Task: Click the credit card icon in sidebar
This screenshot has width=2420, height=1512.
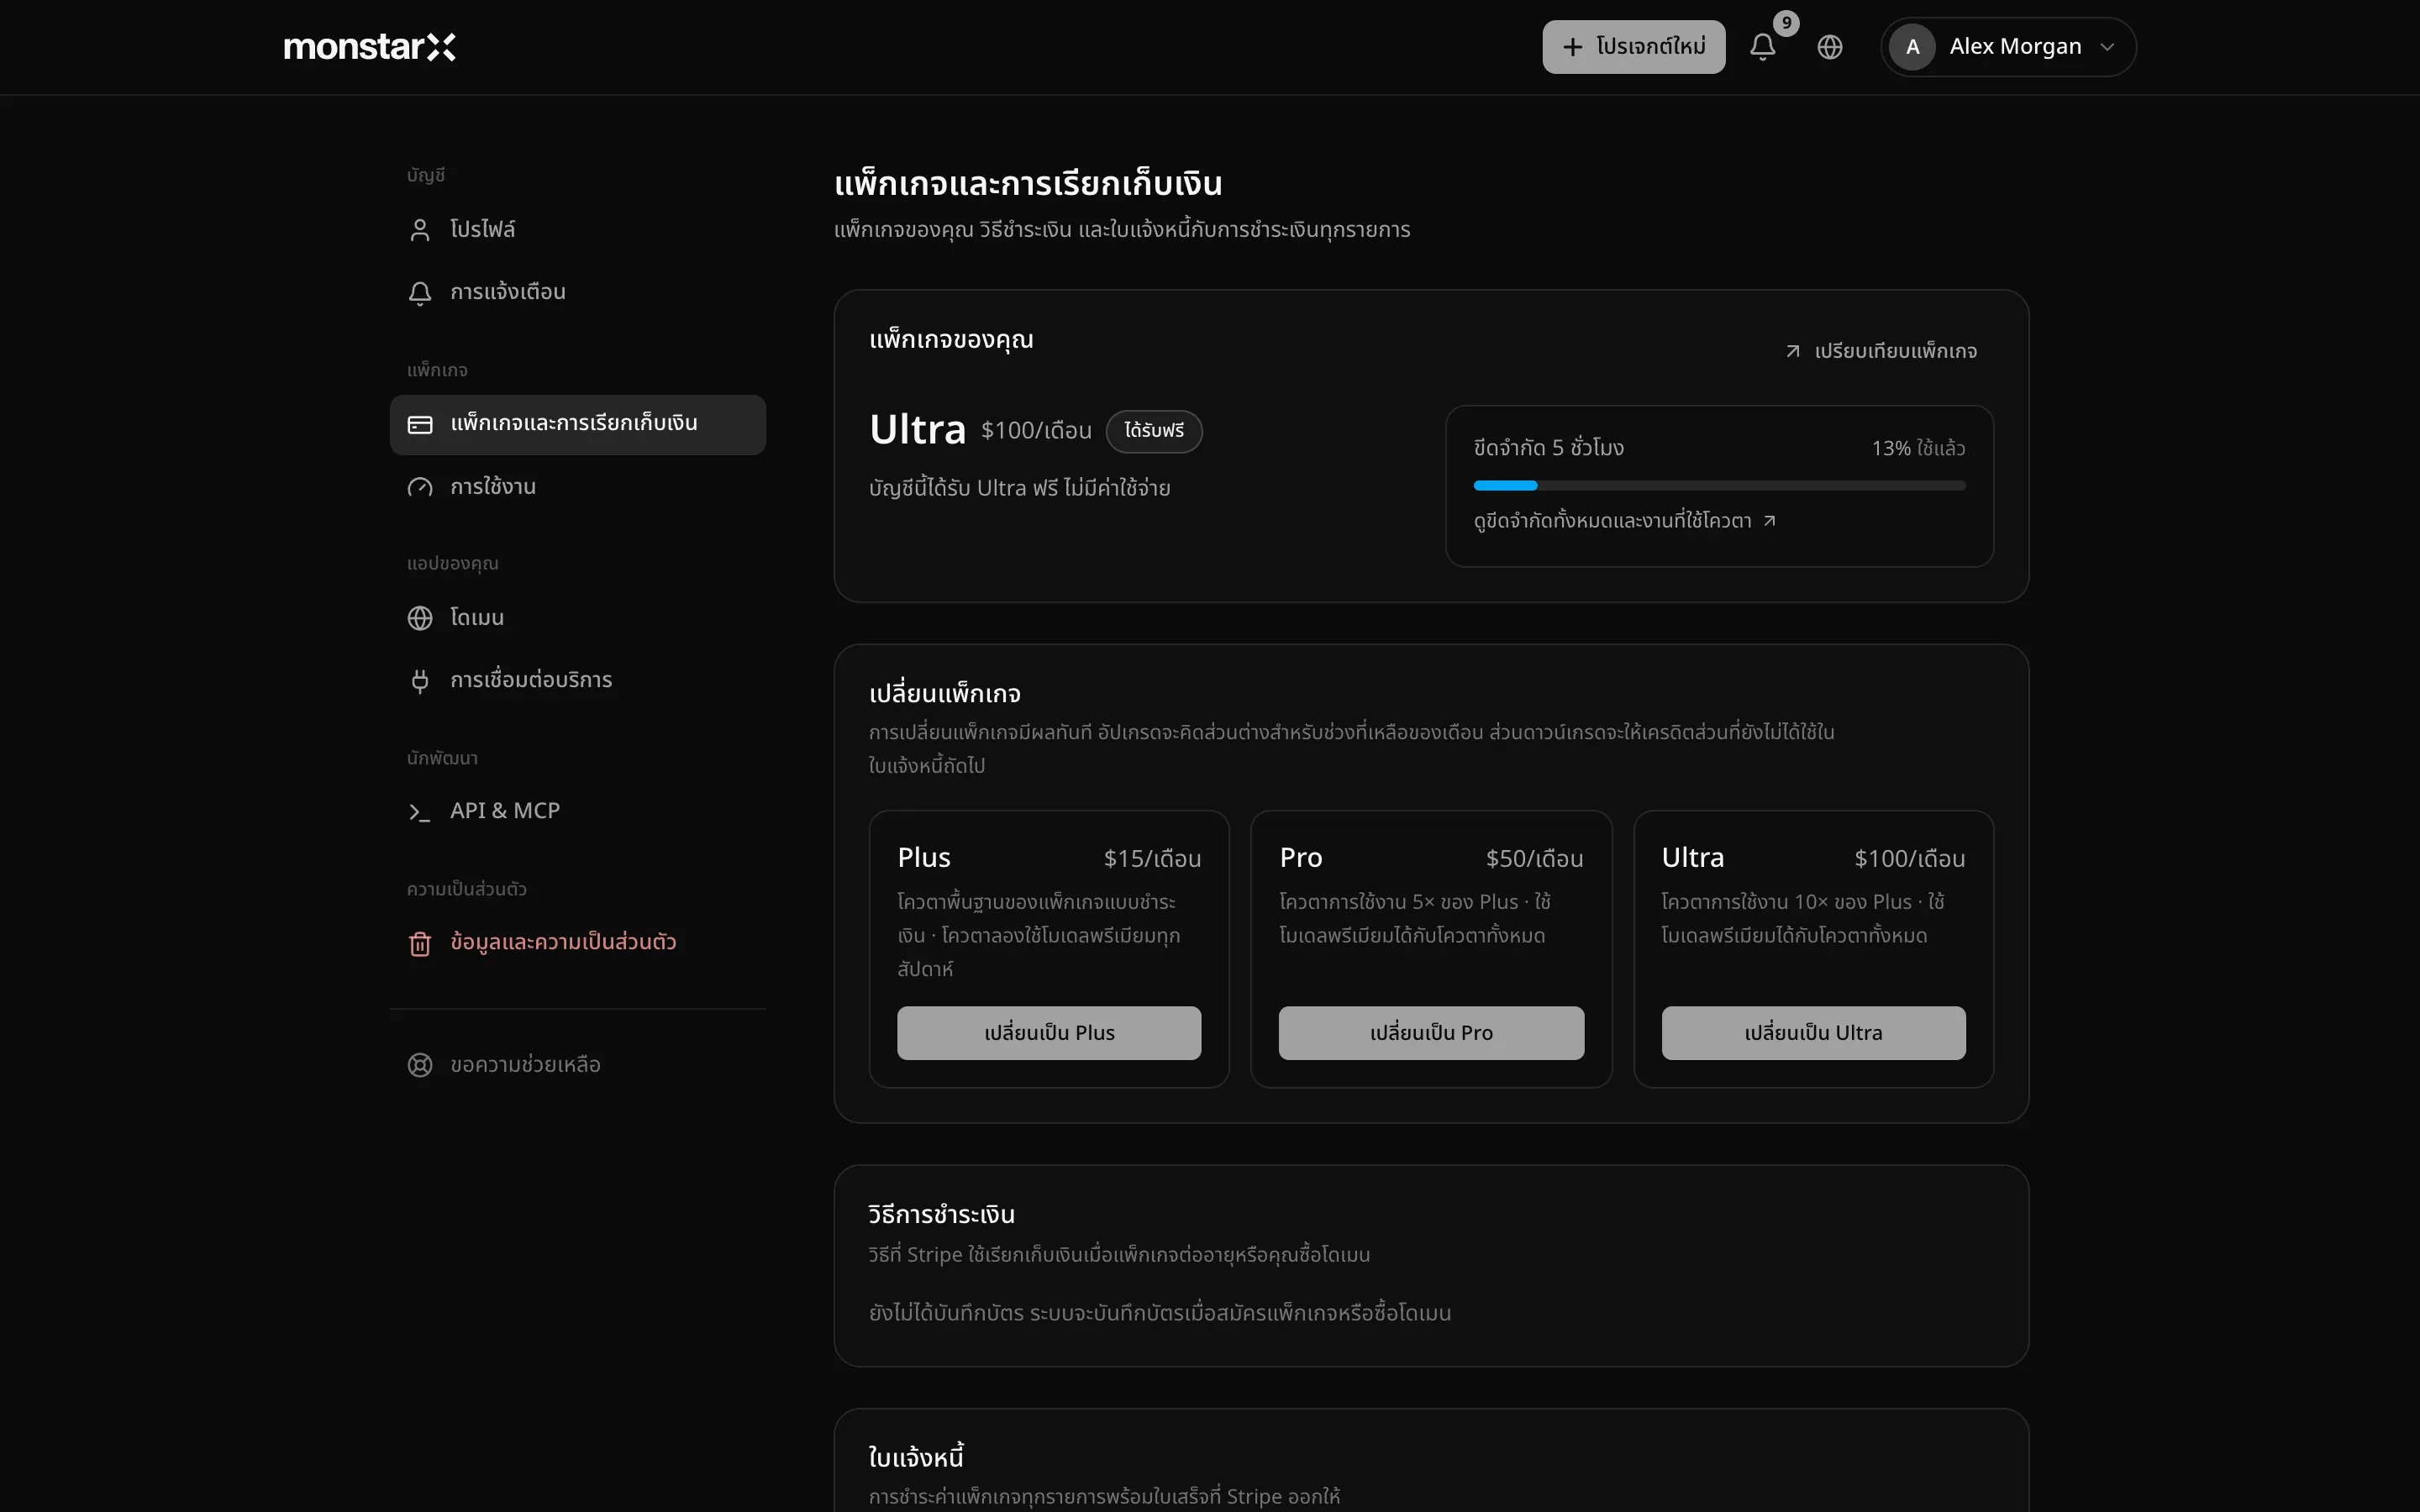Action: [x=420, y=425]
